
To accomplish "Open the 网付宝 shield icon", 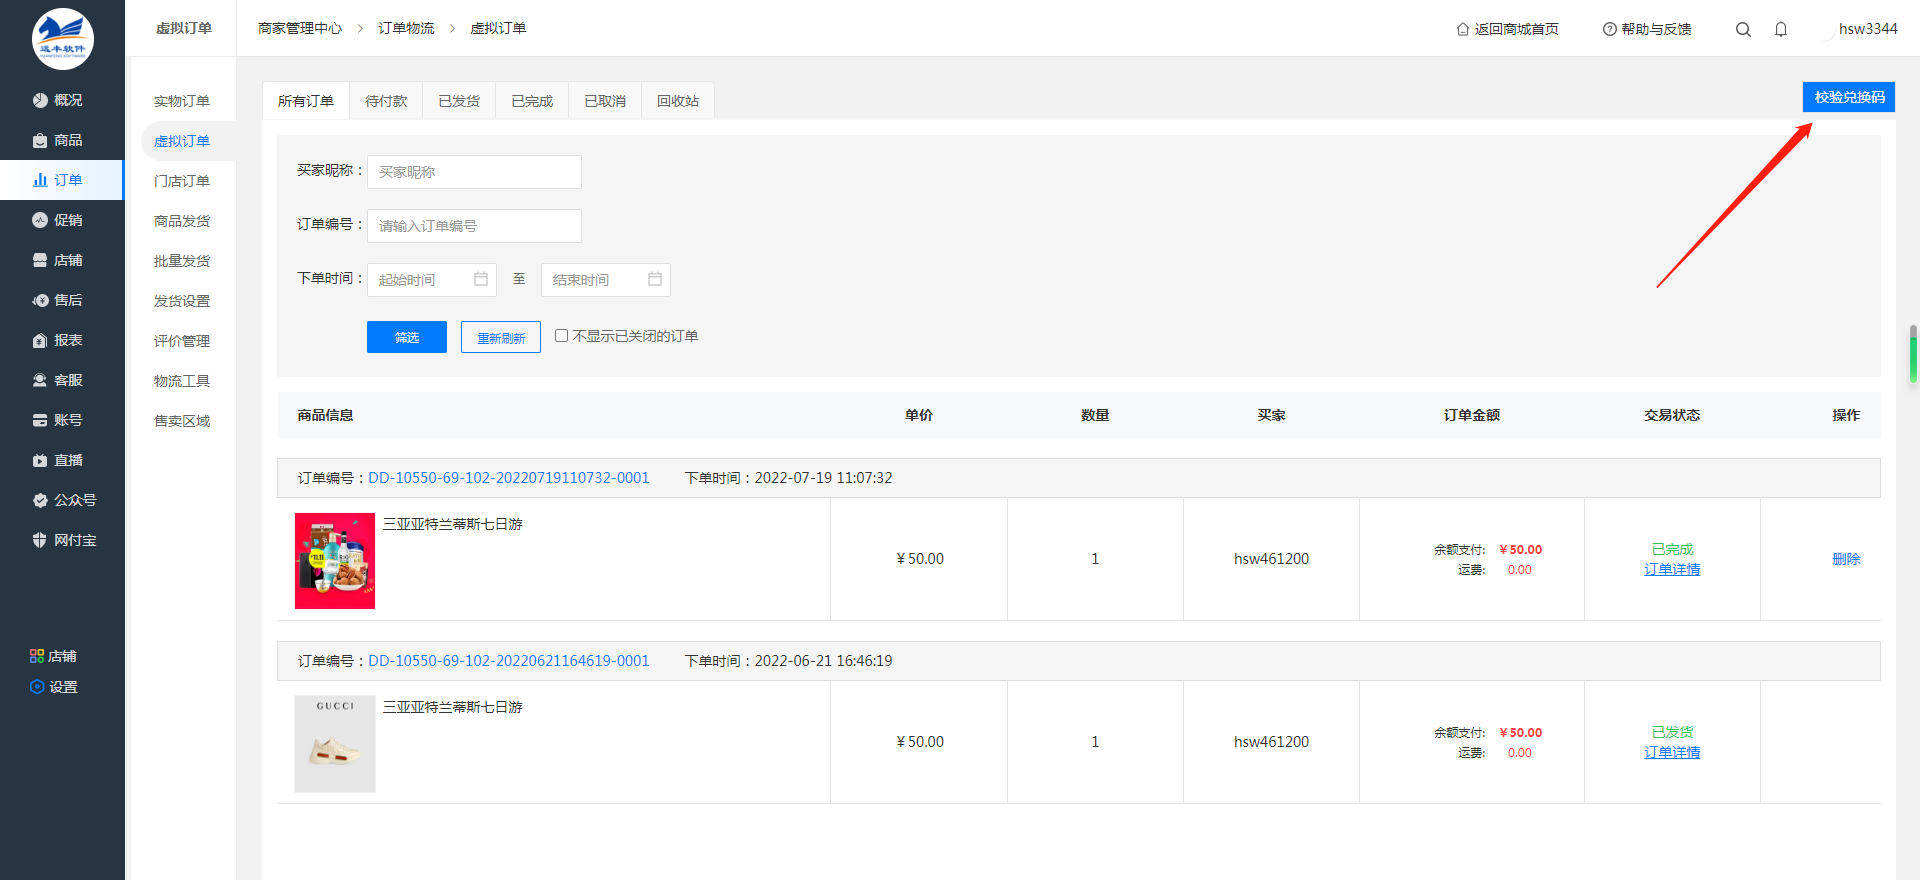I will [x=40, y=540].
